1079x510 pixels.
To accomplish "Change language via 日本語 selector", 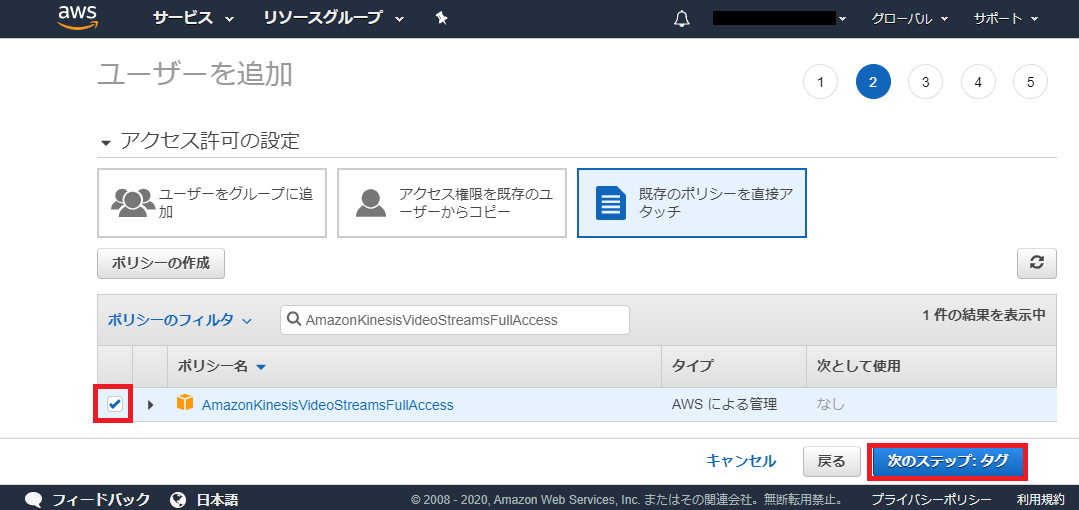I will (x=204, y=500).
